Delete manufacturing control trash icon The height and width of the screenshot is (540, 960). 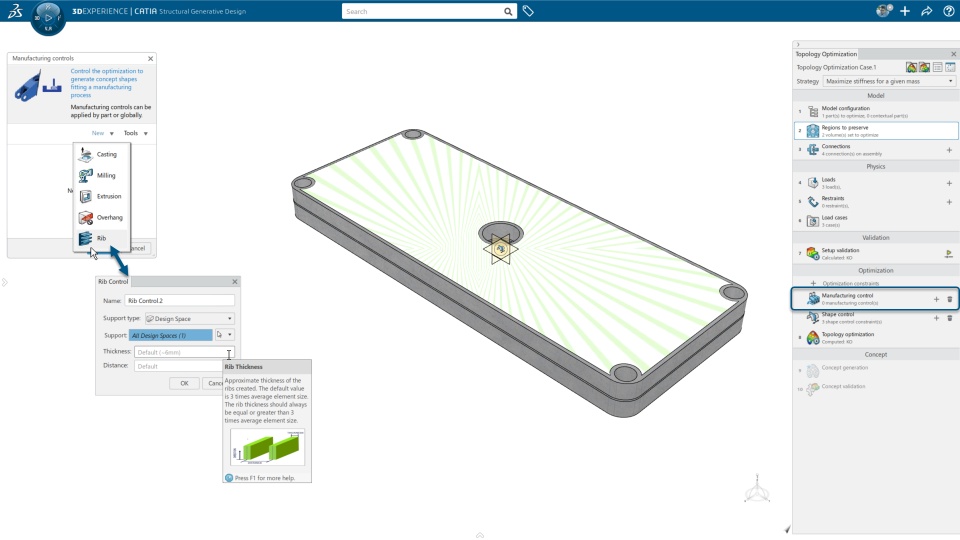(x=950, y=299)
